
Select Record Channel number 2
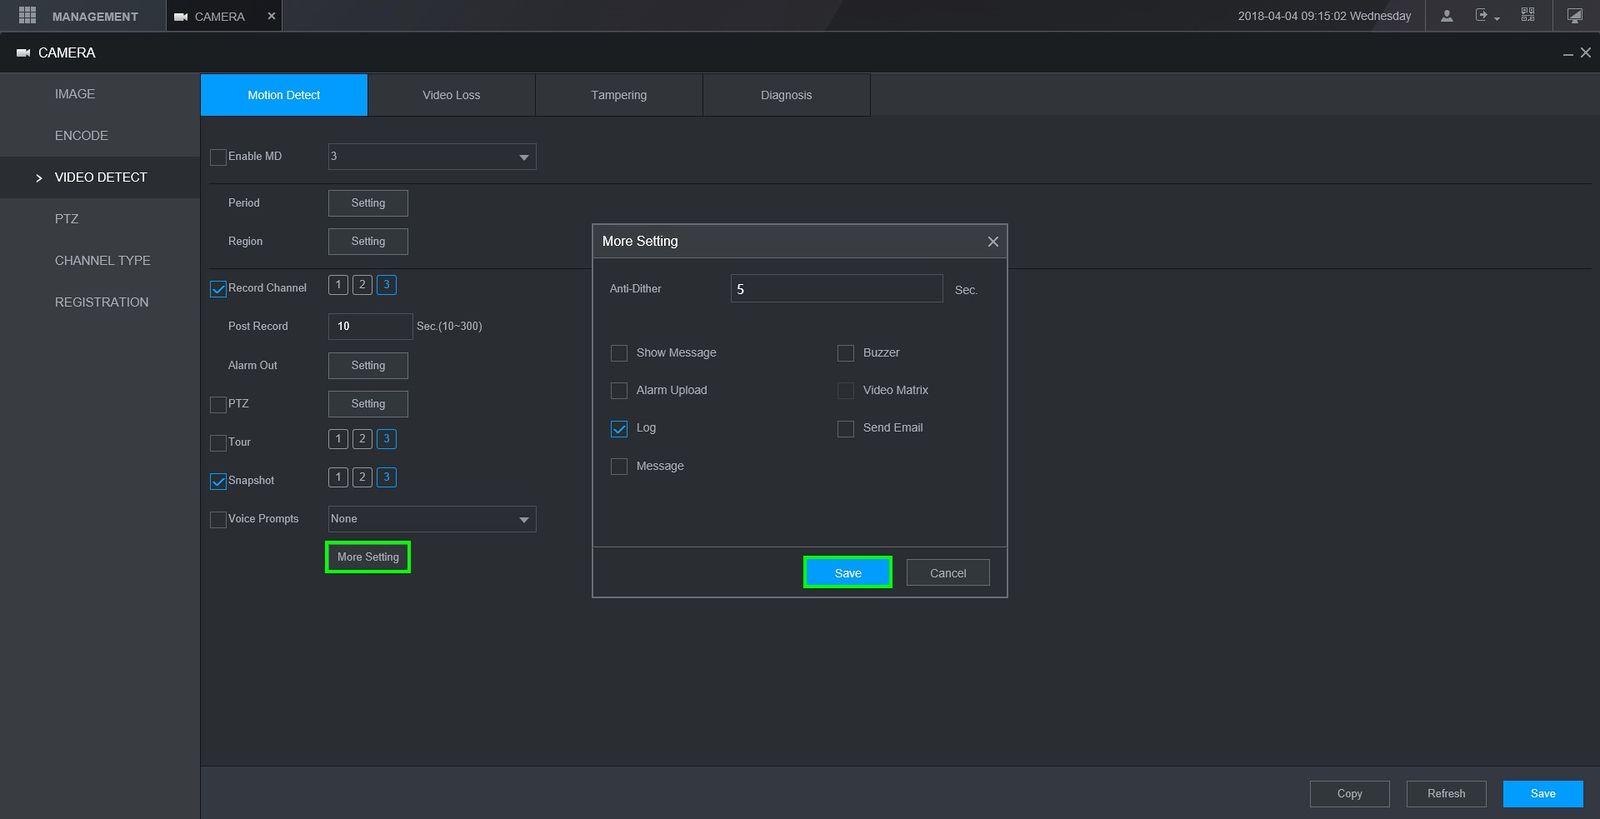(362, 285)
